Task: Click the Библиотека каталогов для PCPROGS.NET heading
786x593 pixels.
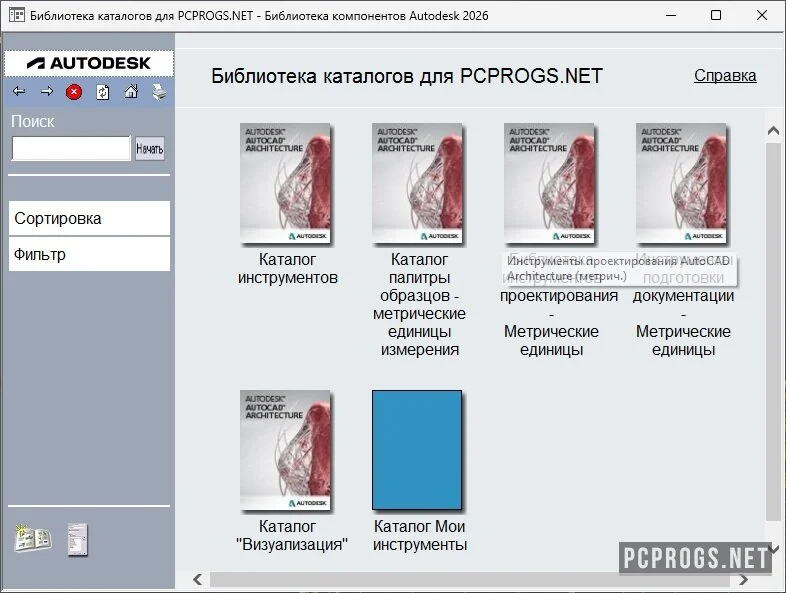Action: click(x=407, y=76)
